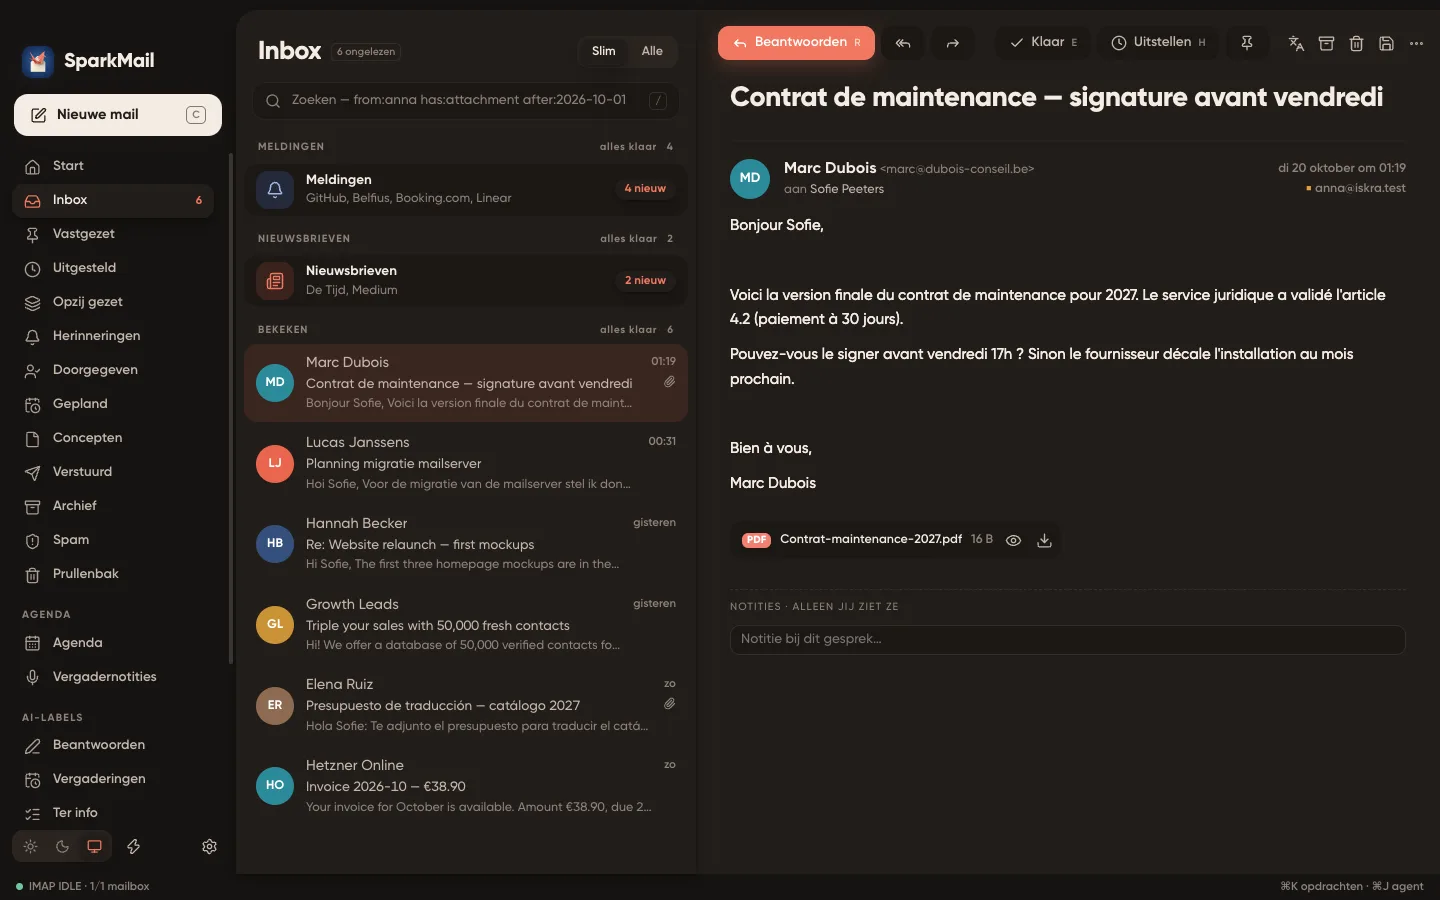Open the Hetzner Online invoice email
This screenshot has width=1440, height=900.
coord(466,786)
